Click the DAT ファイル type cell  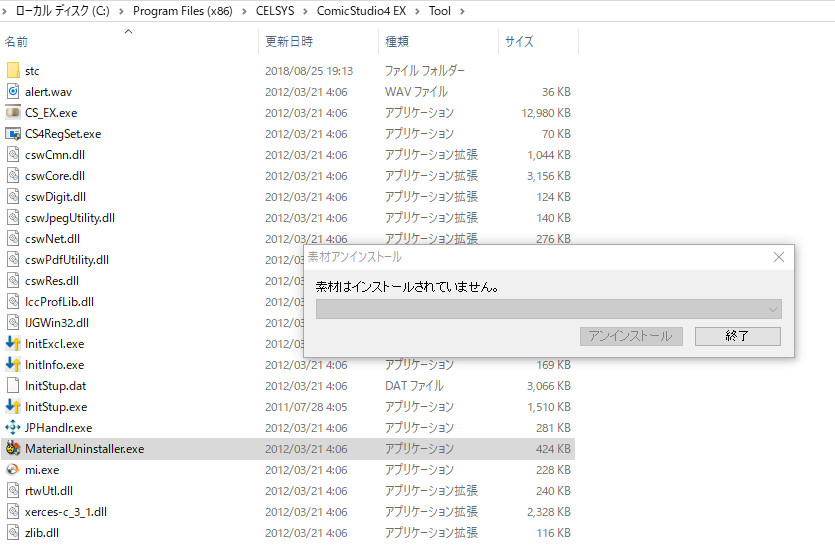point(414,385)
